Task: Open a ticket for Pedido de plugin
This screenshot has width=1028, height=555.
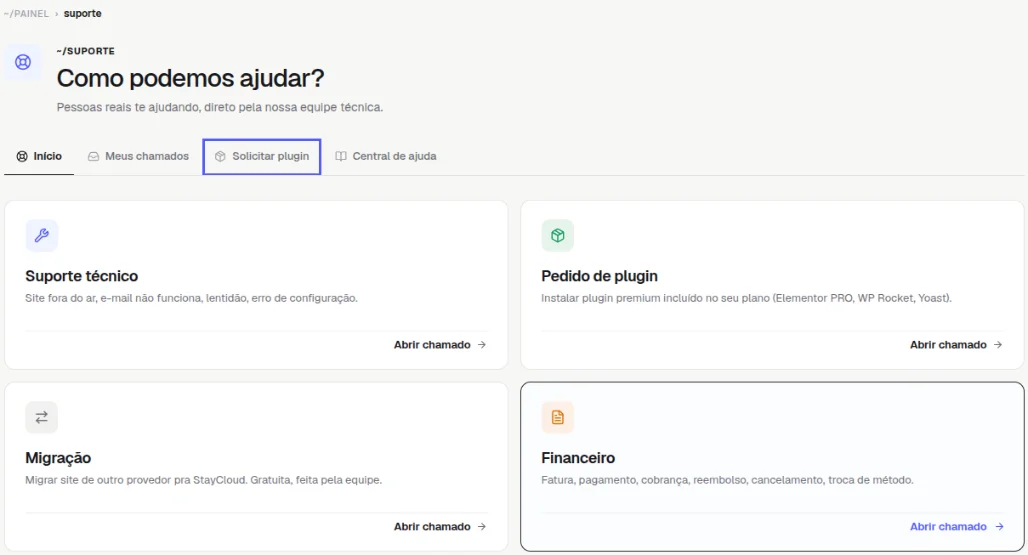Action: [956, 345]
